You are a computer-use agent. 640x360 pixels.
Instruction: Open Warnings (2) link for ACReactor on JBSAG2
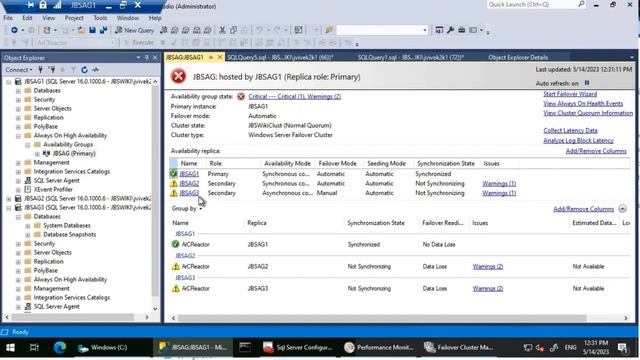tap(488, 267)
